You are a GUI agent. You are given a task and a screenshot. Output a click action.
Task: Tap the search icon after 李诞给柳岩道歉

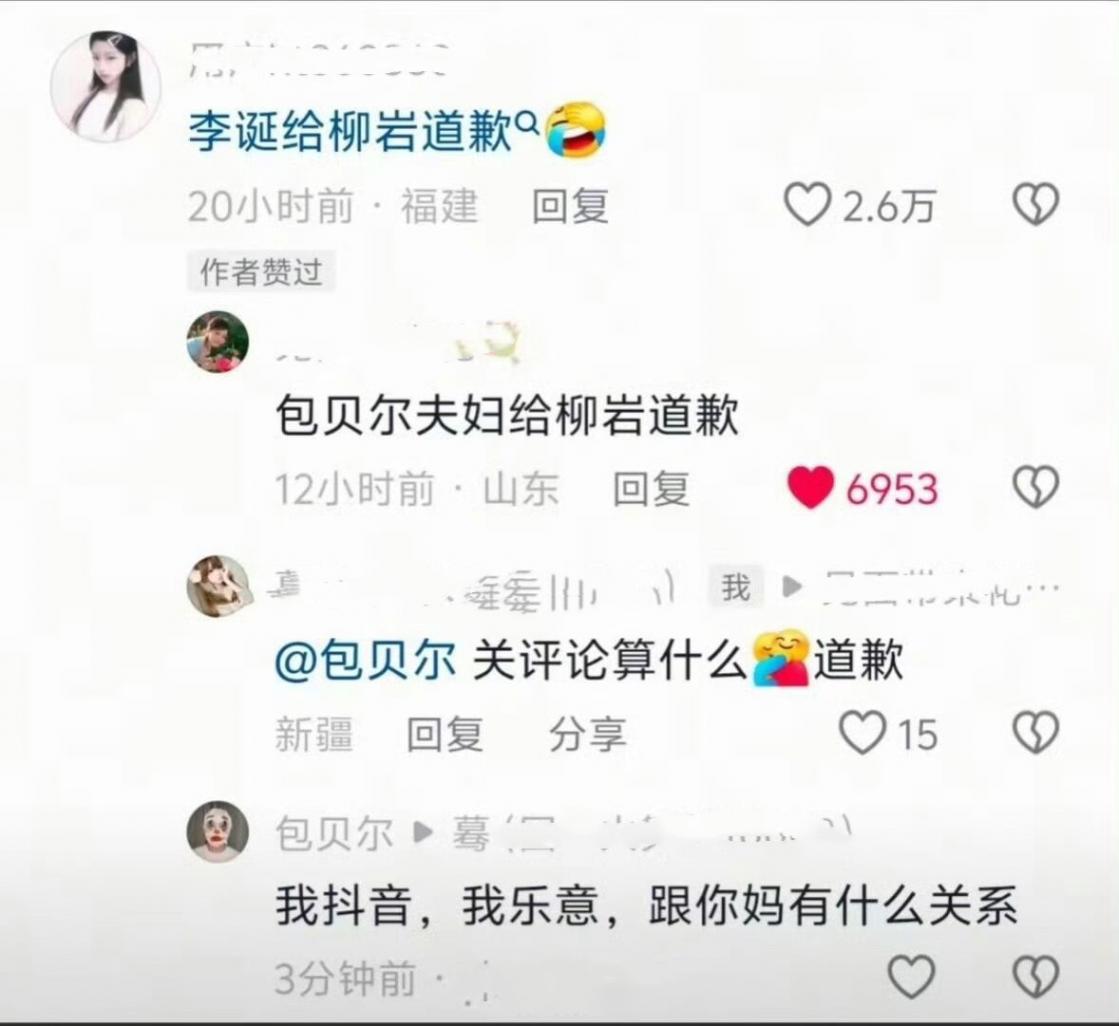[527, 124]
